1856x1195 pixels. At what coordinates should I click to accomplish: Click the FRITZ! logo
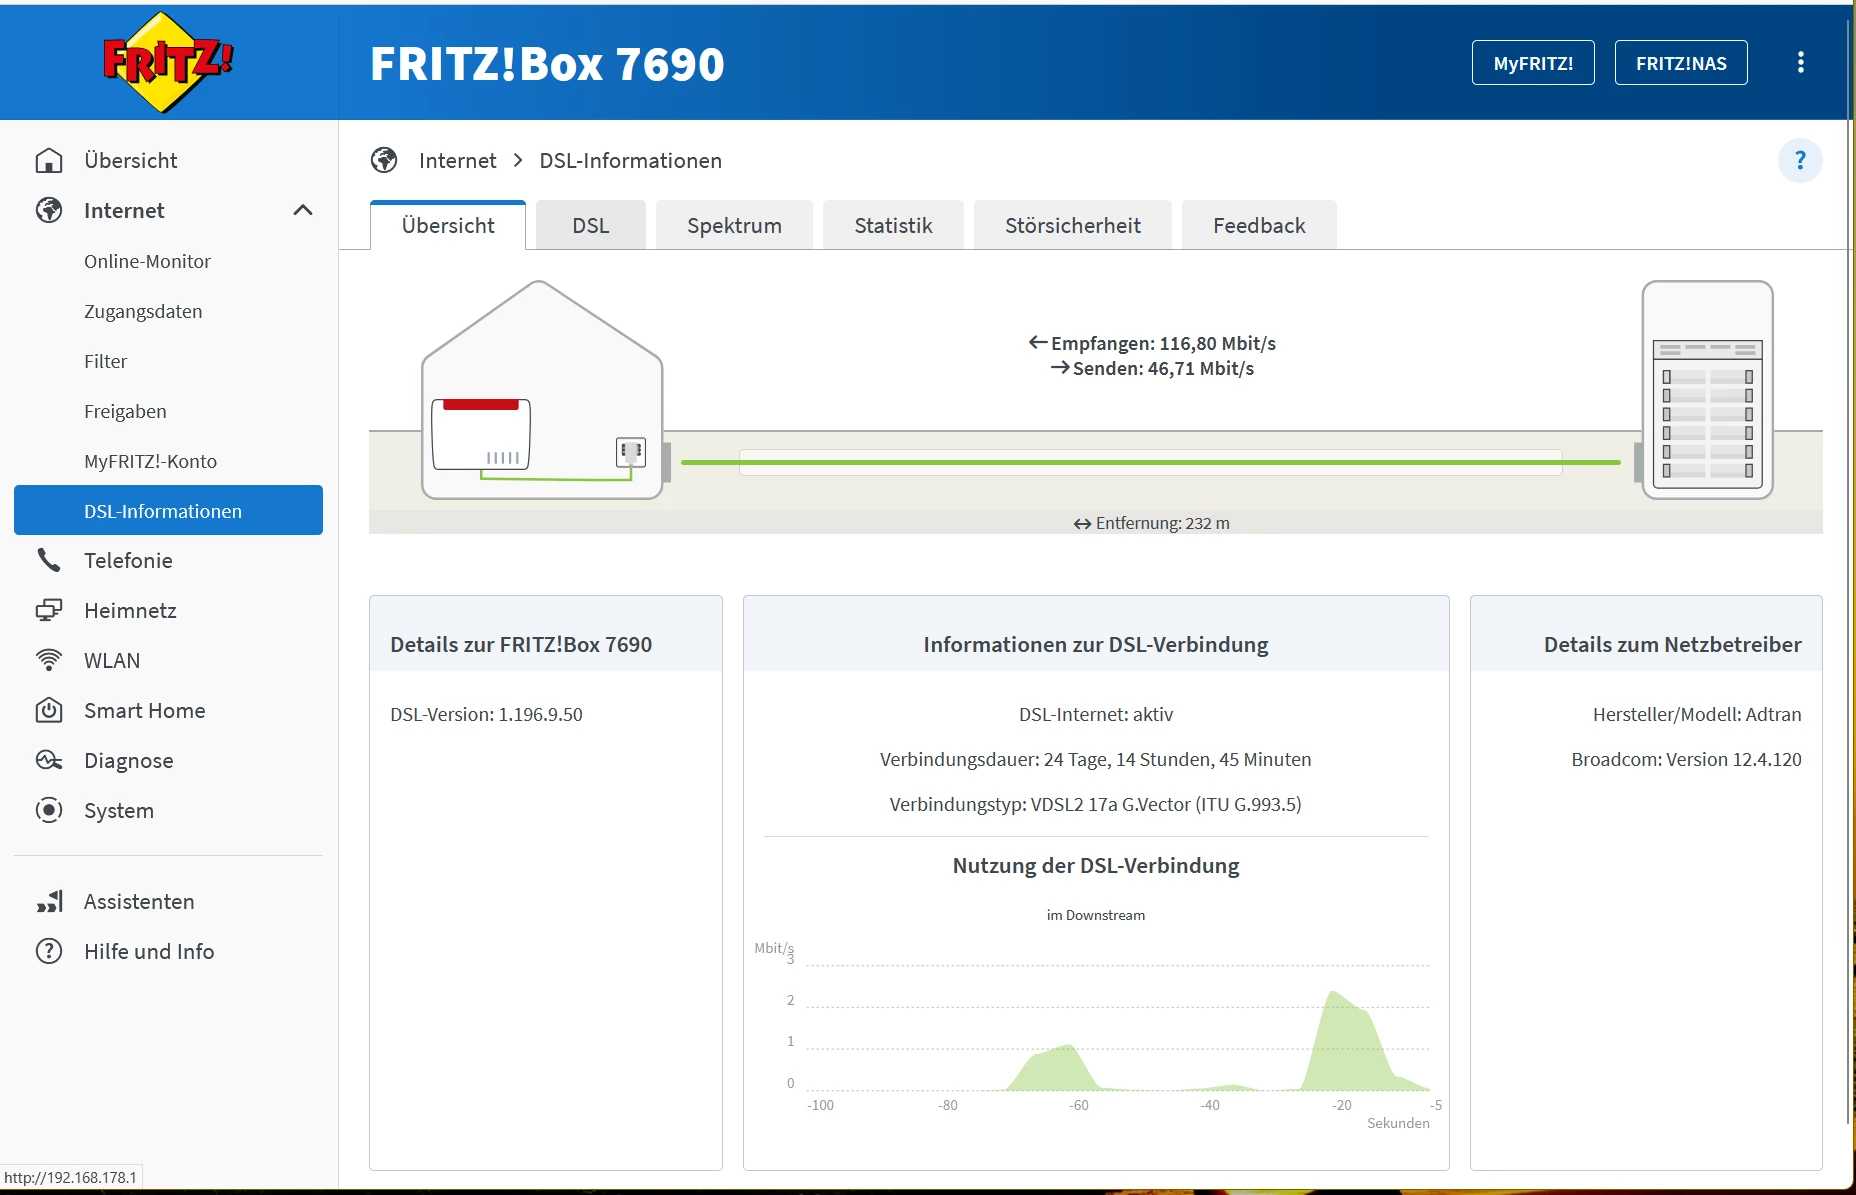tap(168, 62)
